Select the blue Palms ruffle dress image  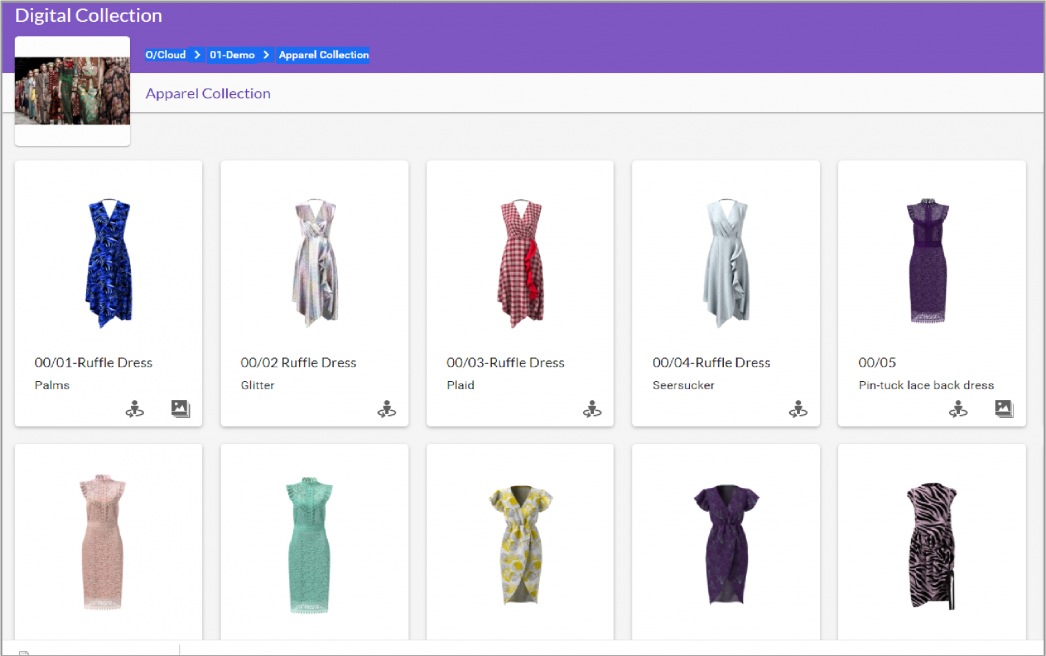[109, 263]
